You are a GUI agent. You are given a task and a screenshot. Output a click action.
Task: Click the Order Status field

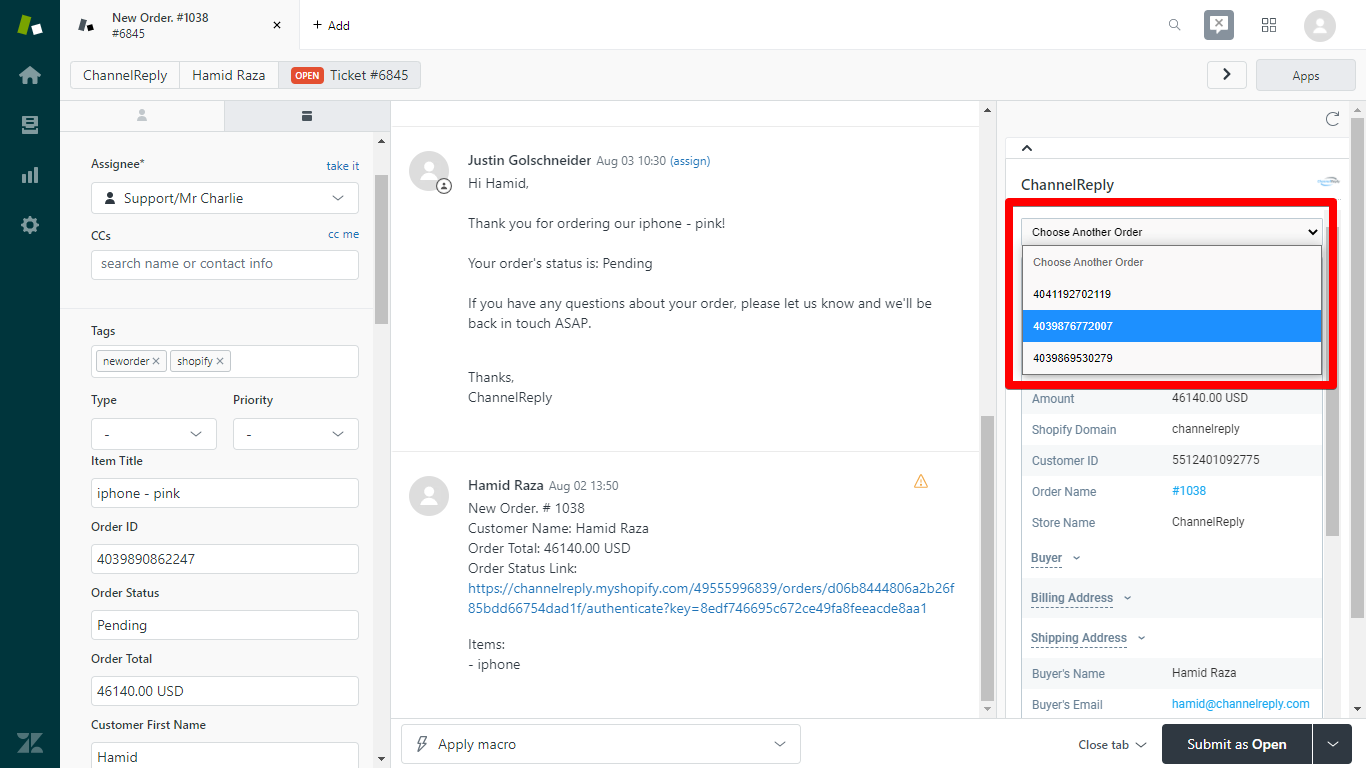pyautogui.click(x=225, y=625)
